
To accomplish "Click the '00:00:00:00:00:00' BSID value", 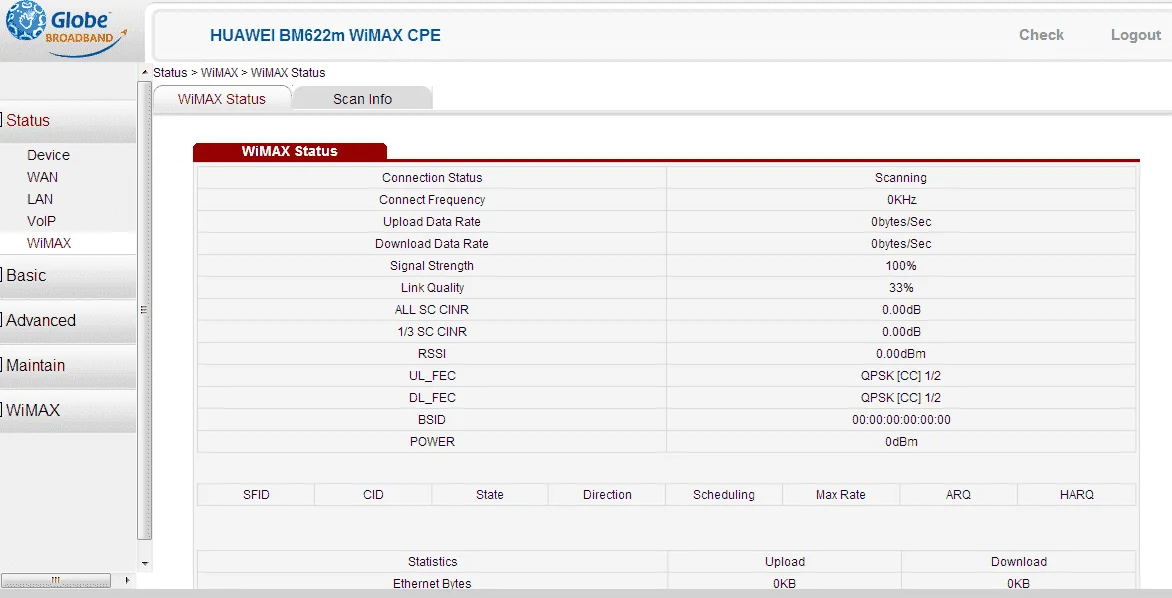I will [901, 420].
